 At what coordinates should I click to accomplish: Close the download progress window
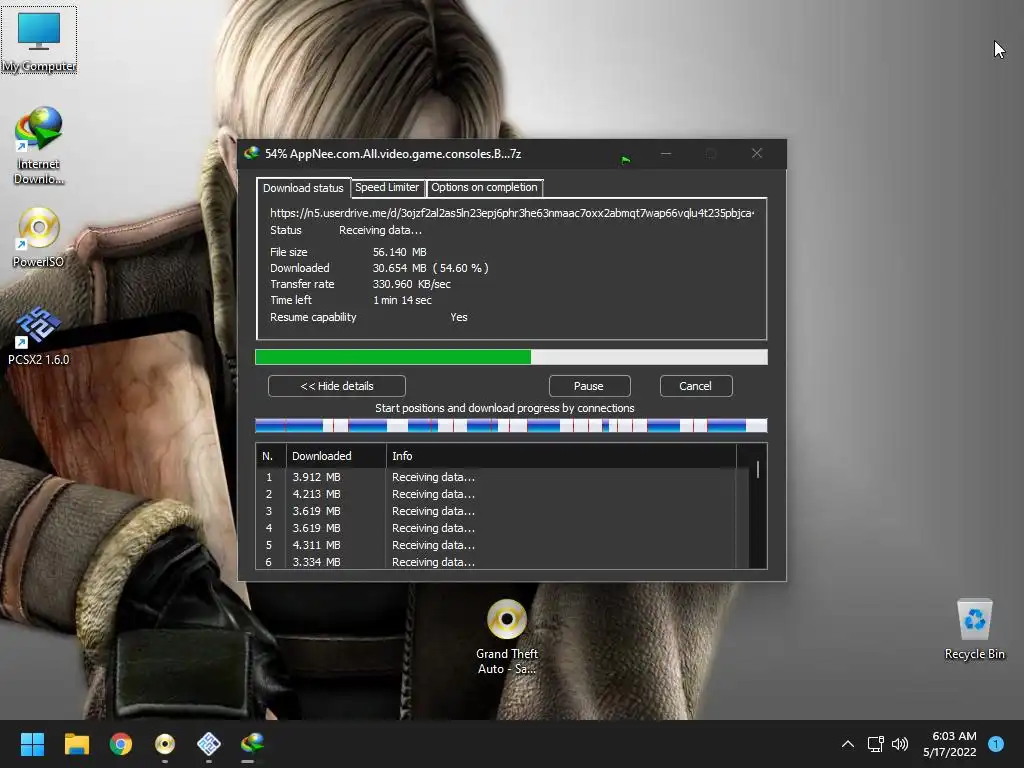[757, 153]
